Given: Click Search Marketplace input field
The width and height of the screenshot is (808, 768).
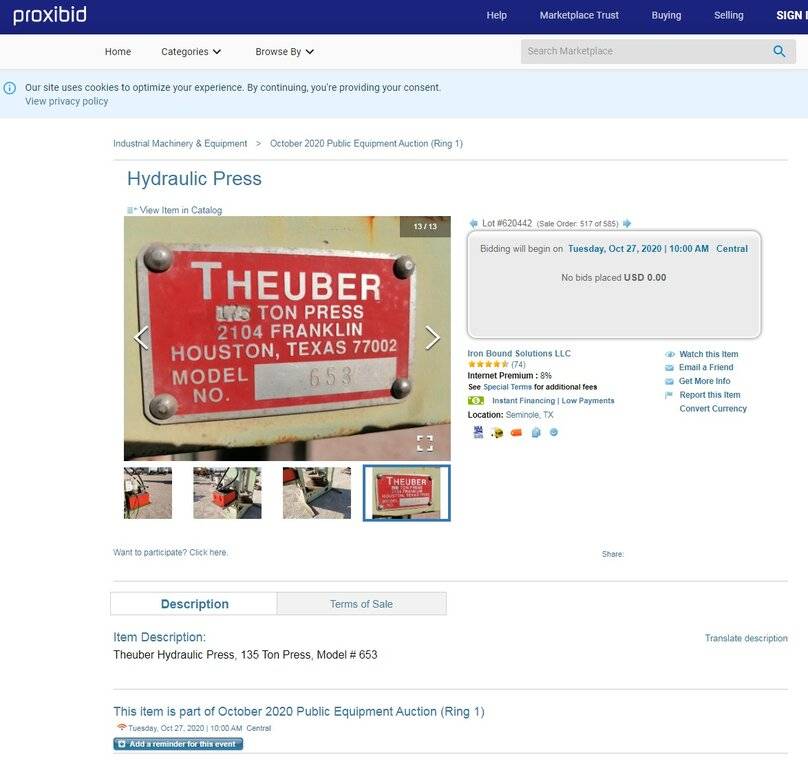Looking at the screenshot, I should (644, 51).
